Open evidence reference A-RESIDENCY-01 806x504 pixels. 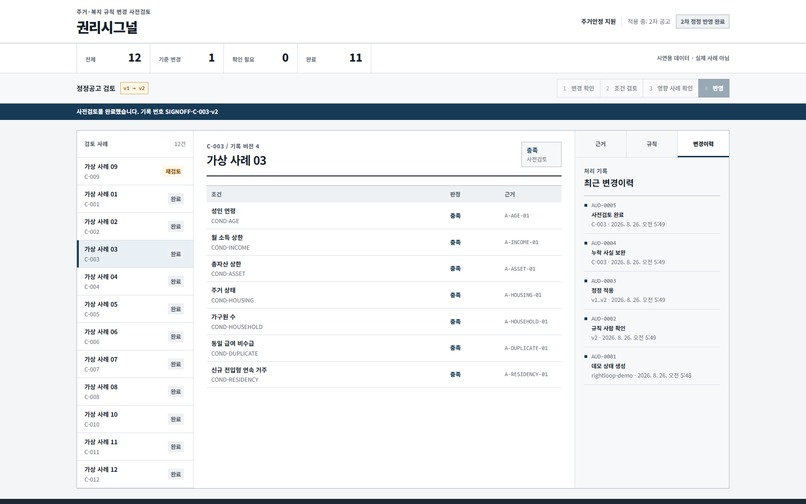pos(526,374)
